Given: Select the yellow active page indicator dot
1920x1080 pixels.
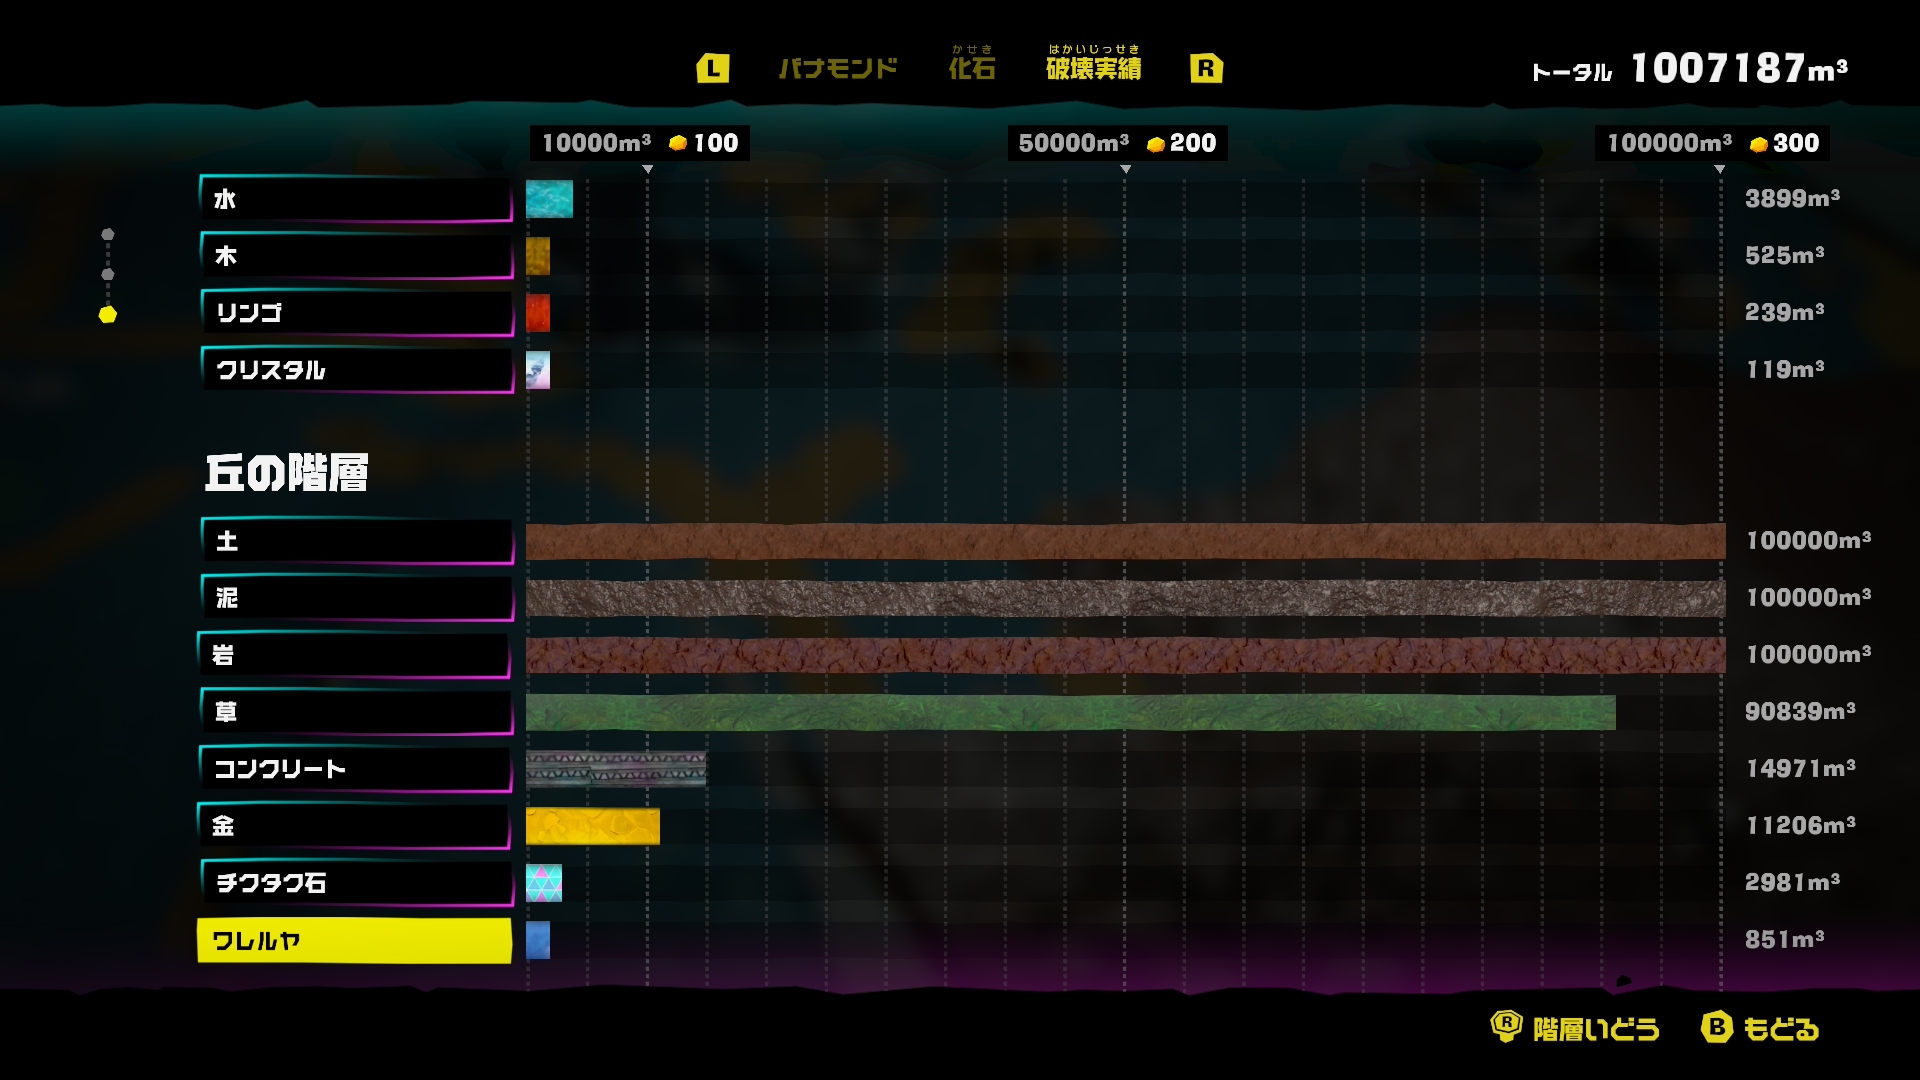Looking at the screenshot, I should click(x=108, y=315).
